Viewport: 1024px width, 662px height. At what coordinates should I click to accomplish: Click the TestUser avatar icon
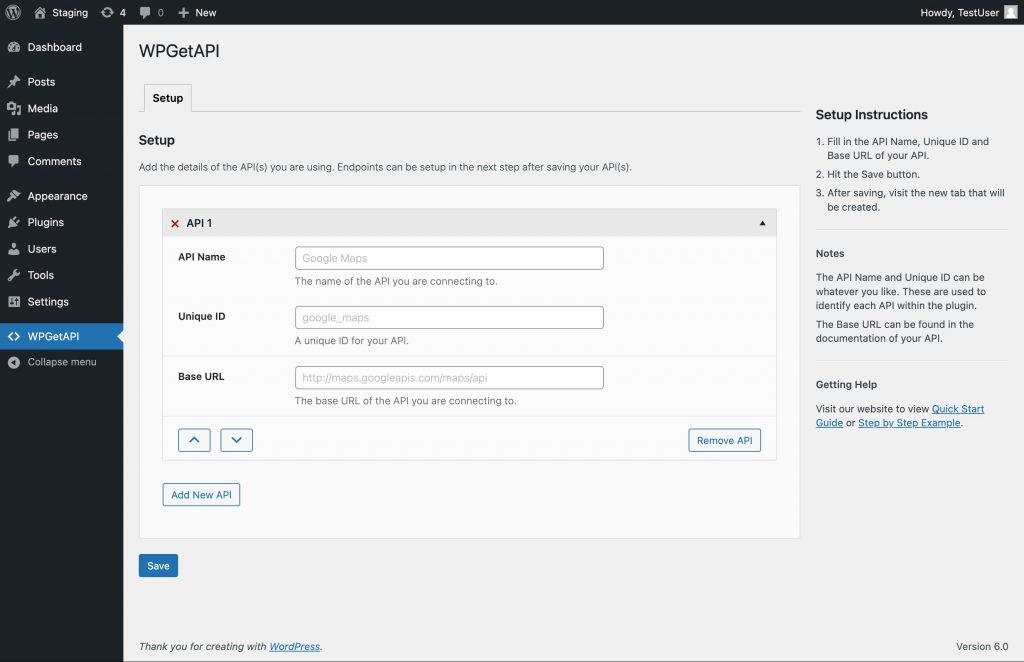pyautogui.click(x=1010, y=12)
